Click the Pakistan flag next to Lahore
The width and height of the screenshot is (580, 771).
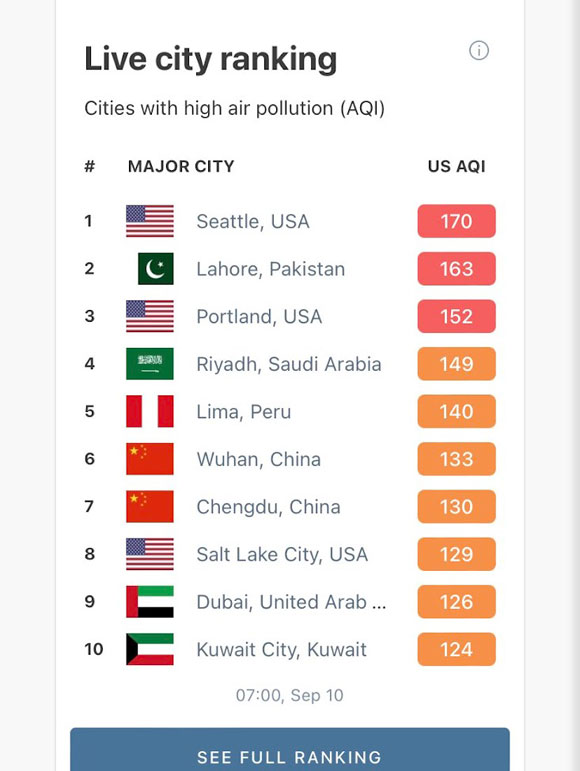click(156, 269)
